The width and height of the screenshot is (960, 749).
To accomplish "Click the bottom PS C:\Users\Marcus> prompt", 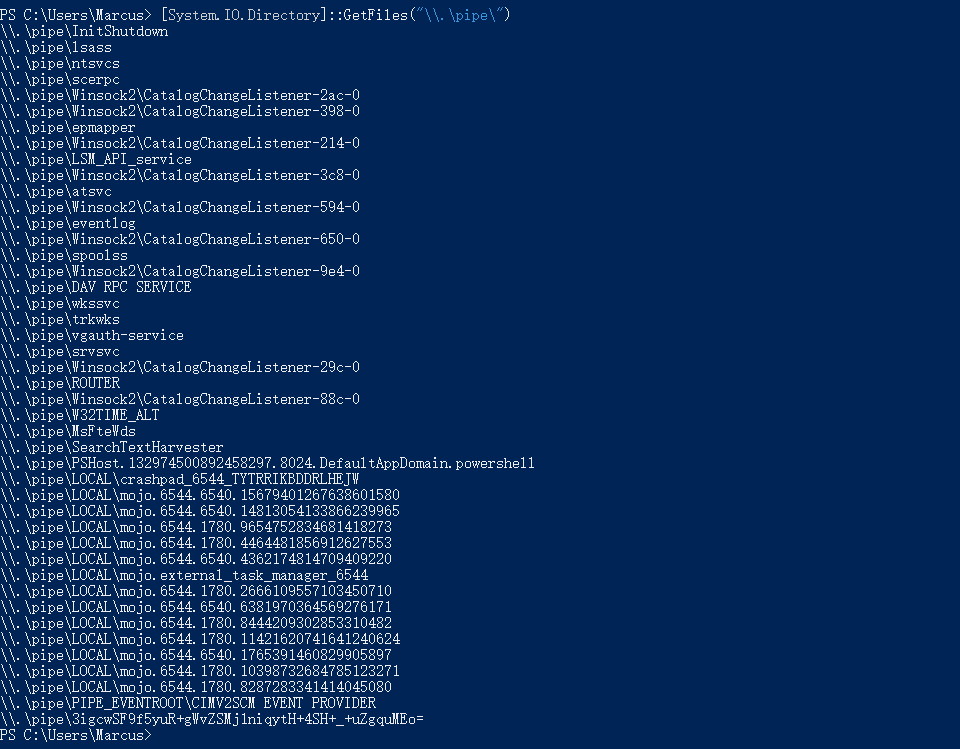I will [76, 735].
